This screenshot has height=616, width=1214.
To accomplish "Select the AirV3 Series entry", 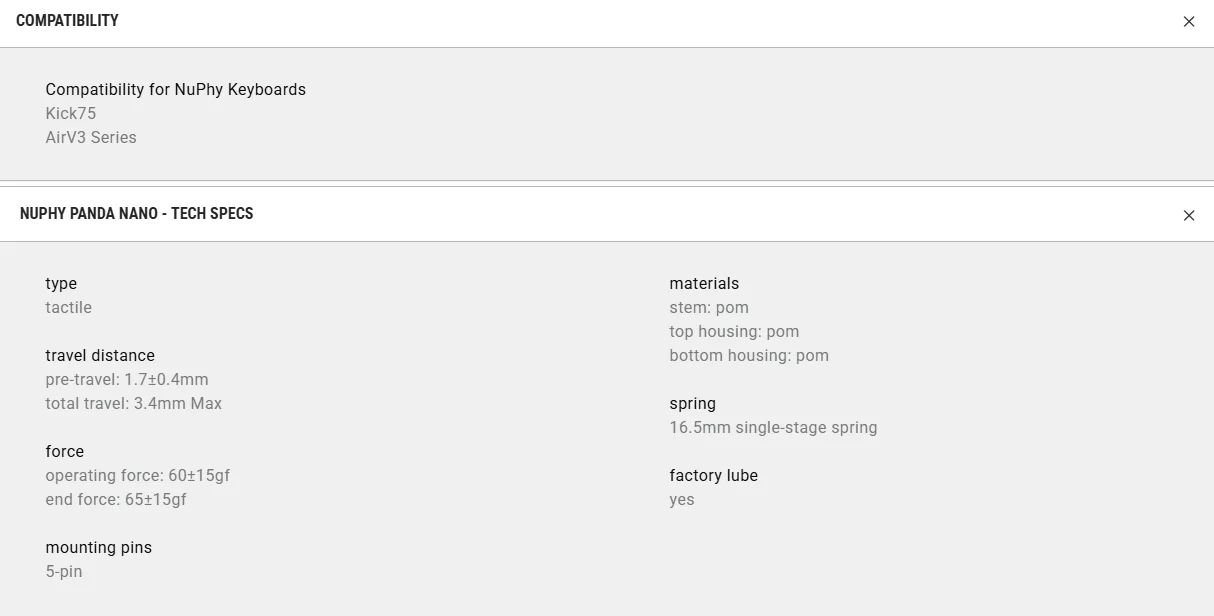I will (91, 137).
